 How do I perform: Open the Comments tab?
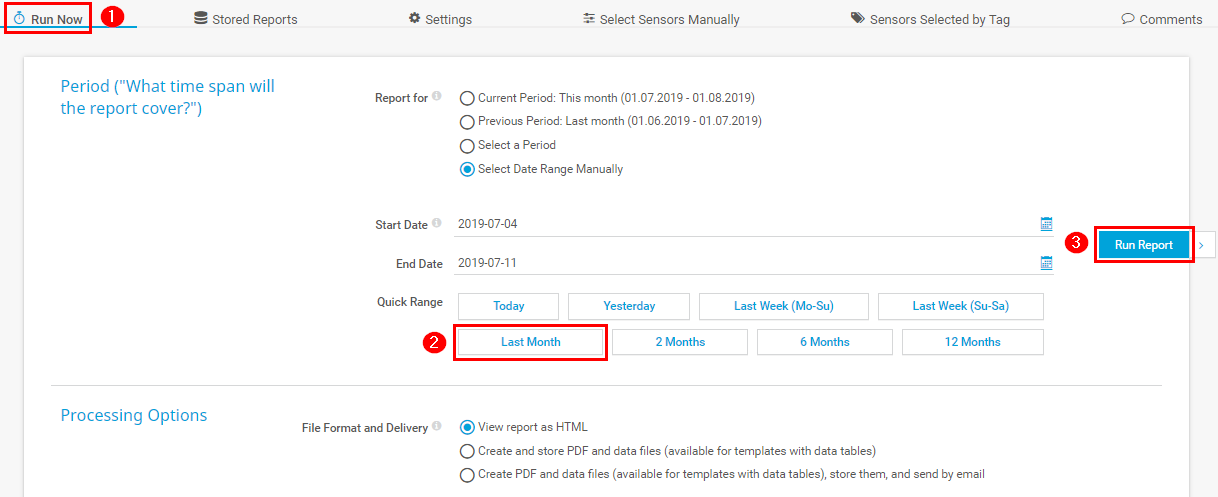[x=1162, y=19]
